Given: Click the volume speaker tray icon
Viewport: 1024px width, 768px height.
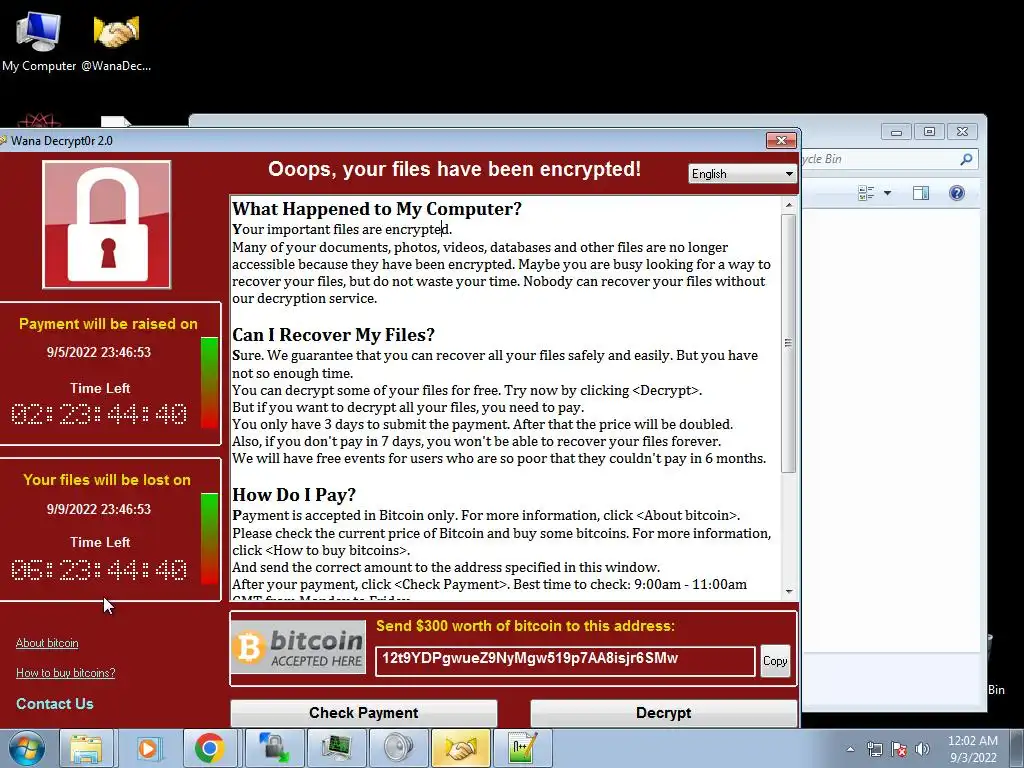Looking at the screenshot, I should tap(922, 749).
